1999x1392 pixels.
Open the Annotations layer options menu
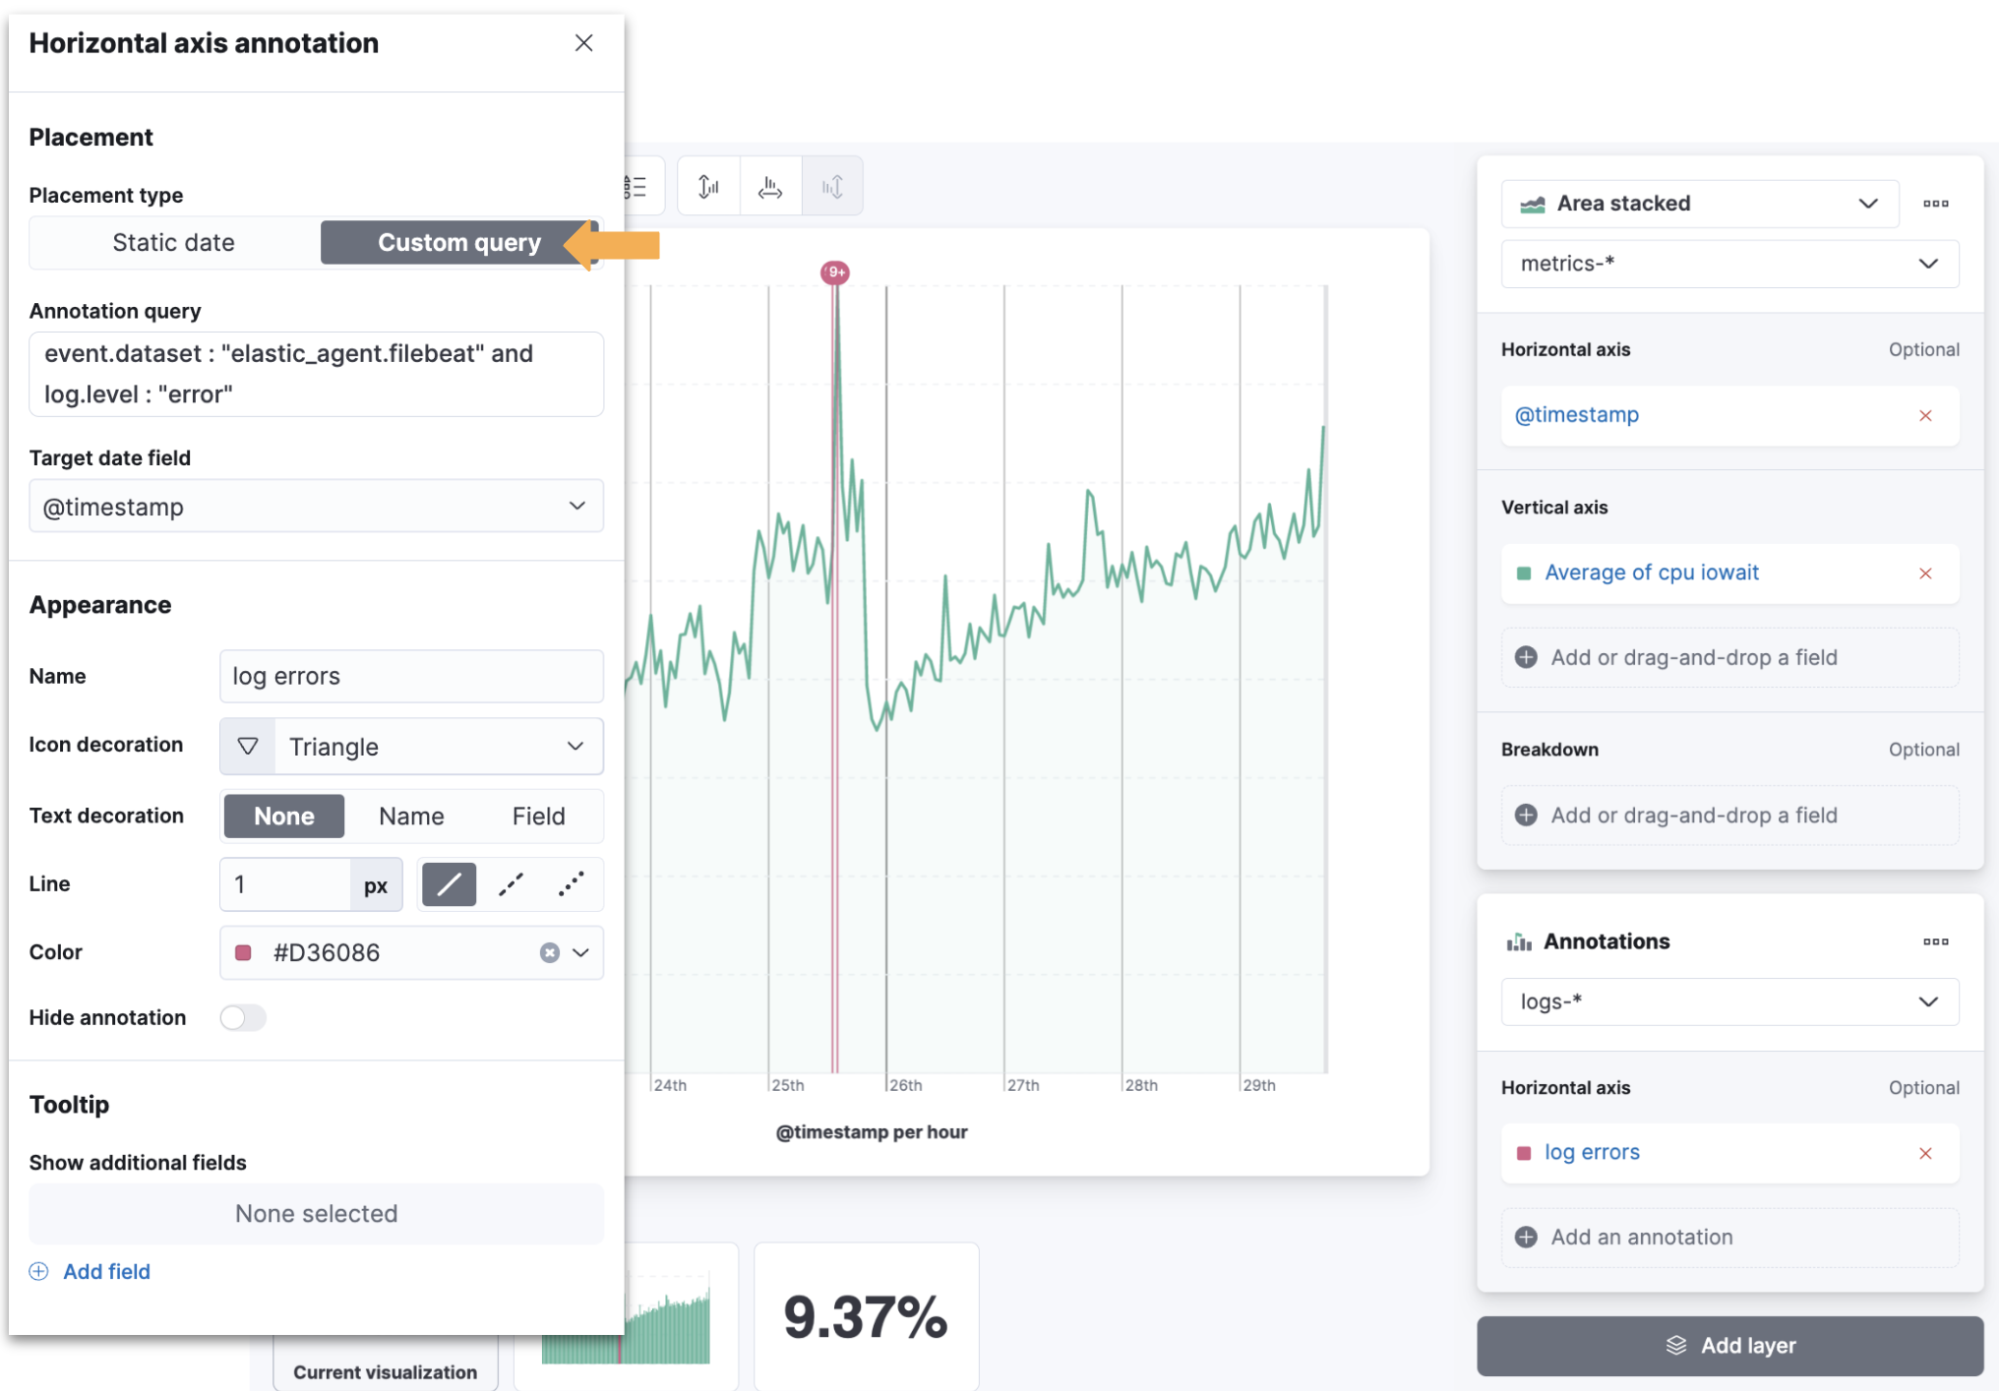pos(1936,941)
